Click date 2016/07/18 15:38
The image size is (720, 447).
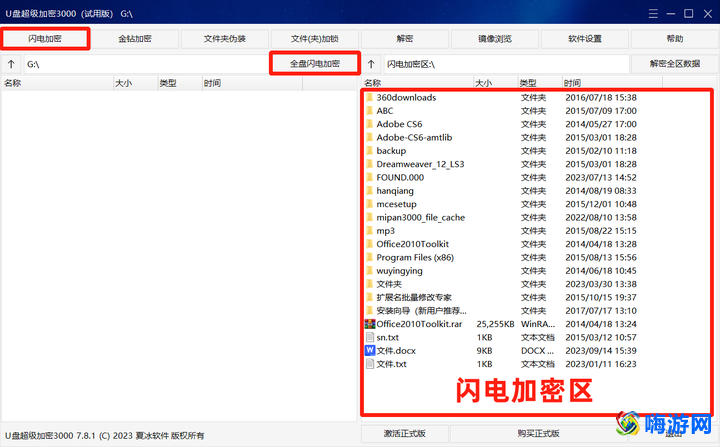click(601, 97)
